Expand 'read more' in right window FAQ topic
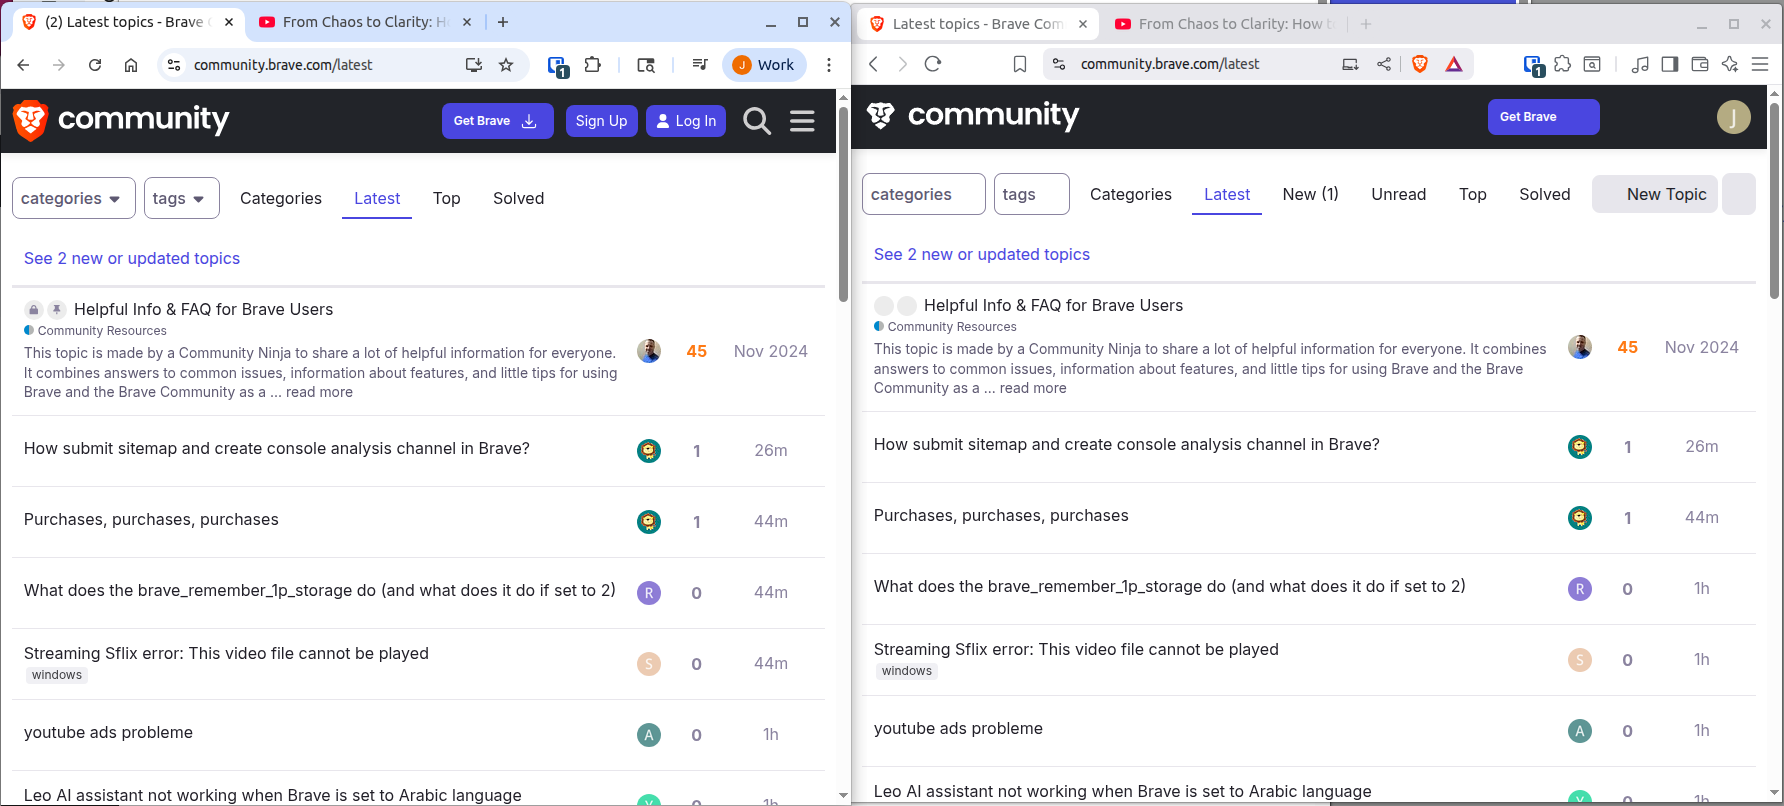Screen dimensions: 1784x806 click(x=1033, y=388)
